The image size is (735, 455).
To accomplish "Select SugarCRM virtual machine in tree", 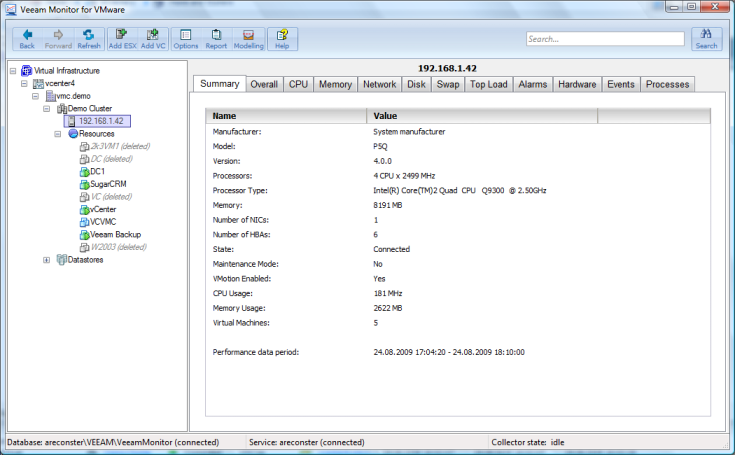I will 105,184.
